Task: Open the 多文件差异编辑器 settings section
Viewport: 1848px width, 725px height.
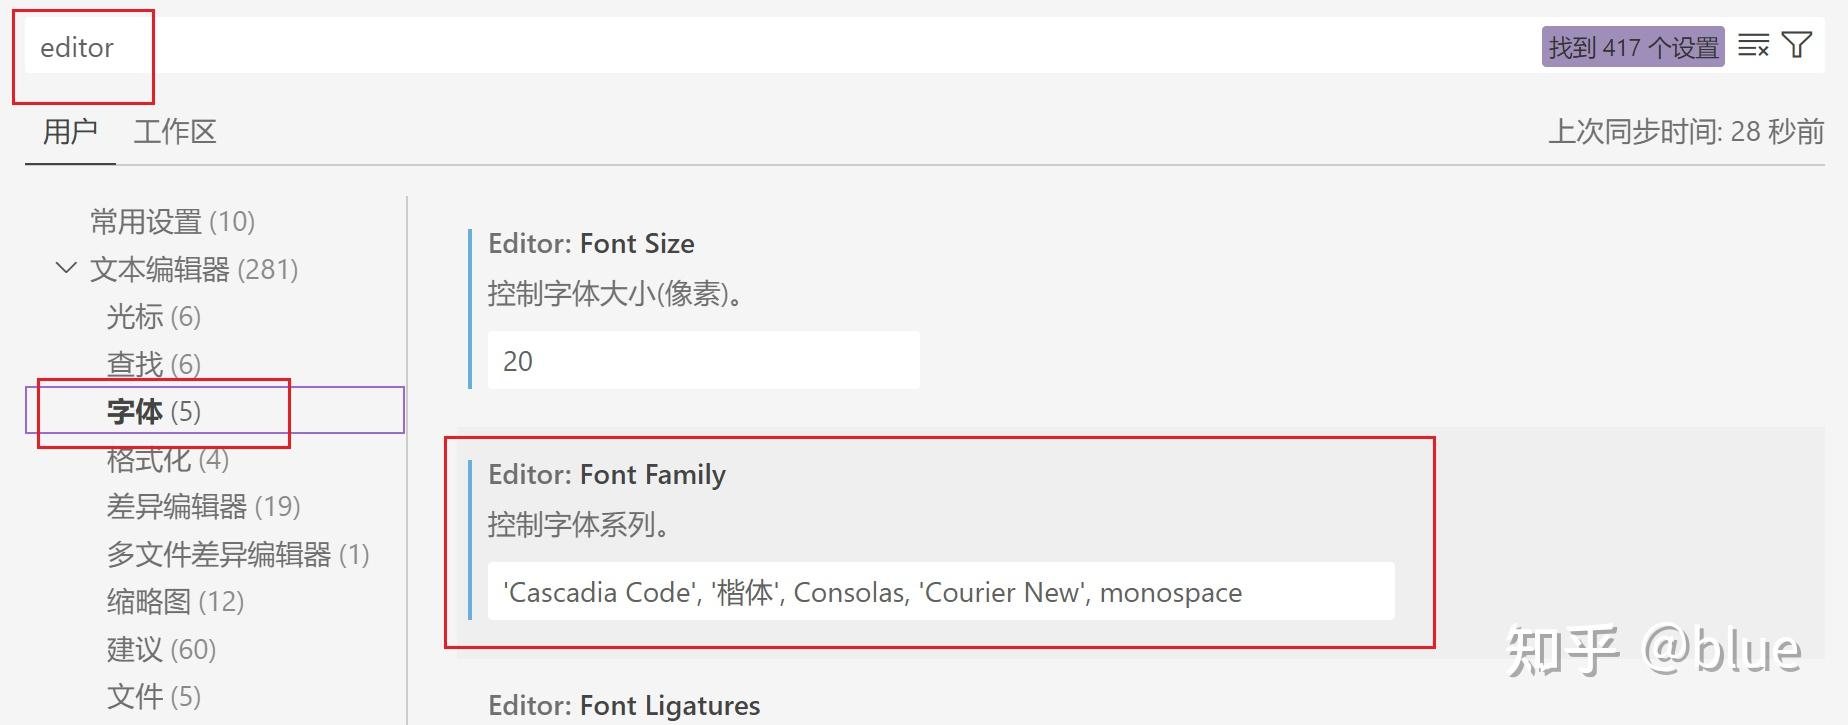Action: pos(238,554)
